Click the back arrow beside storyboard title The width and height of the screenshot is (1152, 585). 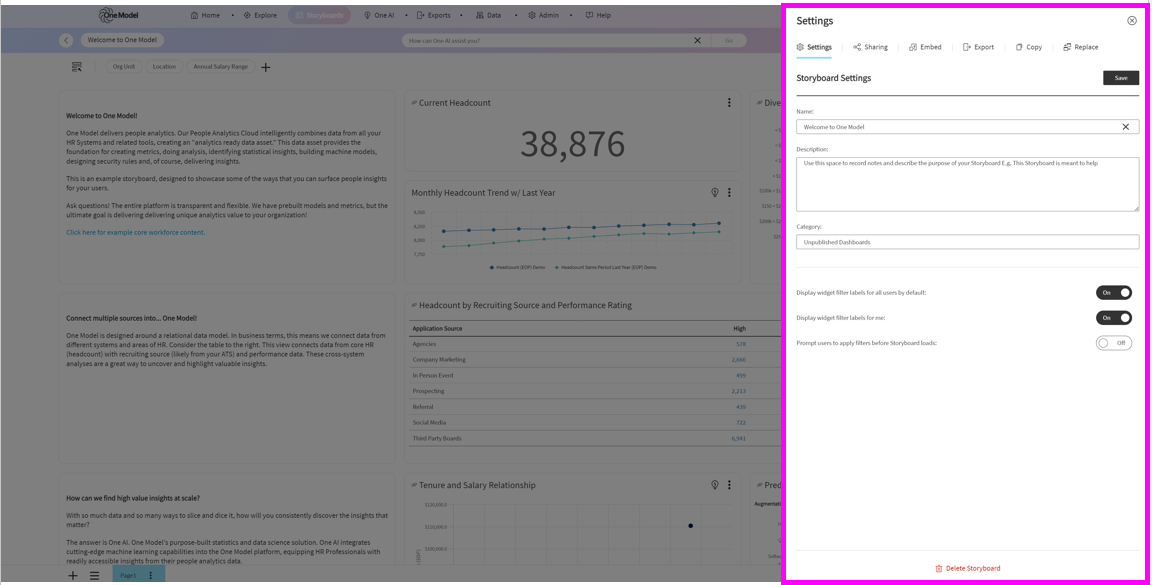click(66, 40)
